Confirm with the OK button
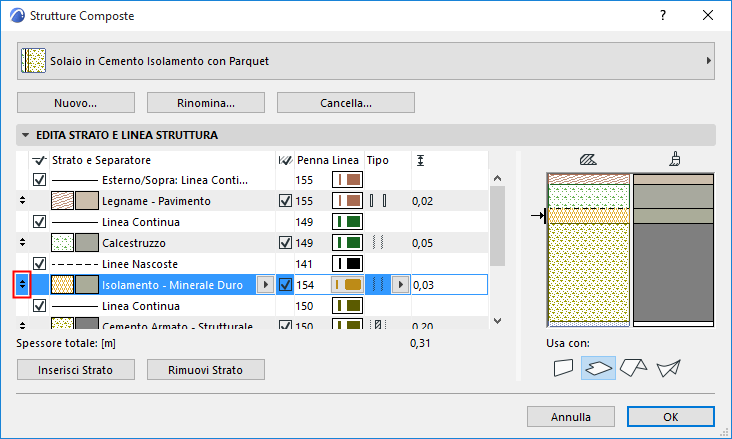Viewport: 732px width, 439px height. tap(671, 417)
